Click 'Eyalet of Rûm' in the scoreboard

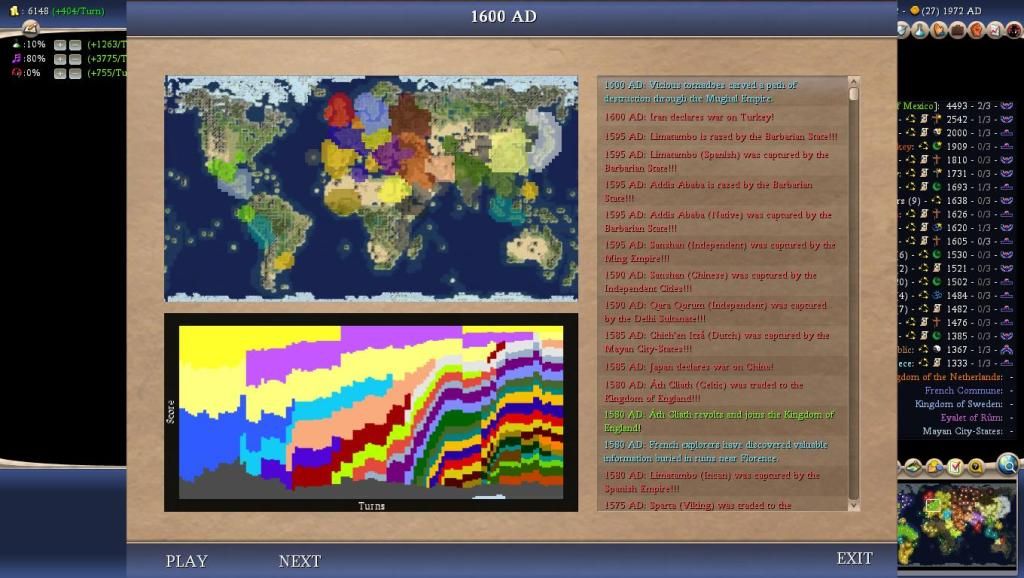click(971, 417)
